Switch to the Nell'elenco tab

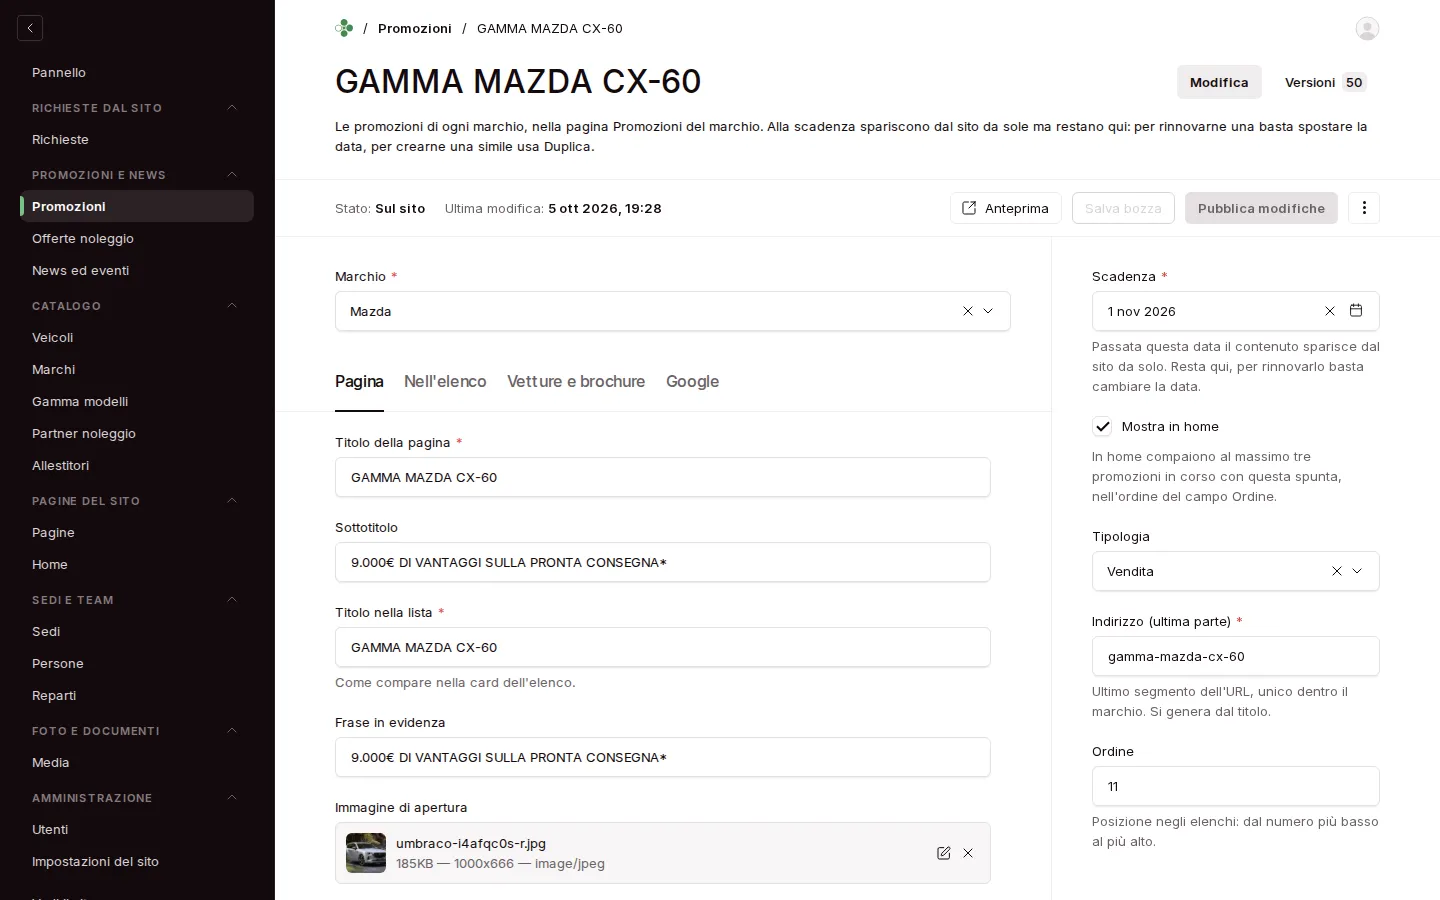click(445, 381)
